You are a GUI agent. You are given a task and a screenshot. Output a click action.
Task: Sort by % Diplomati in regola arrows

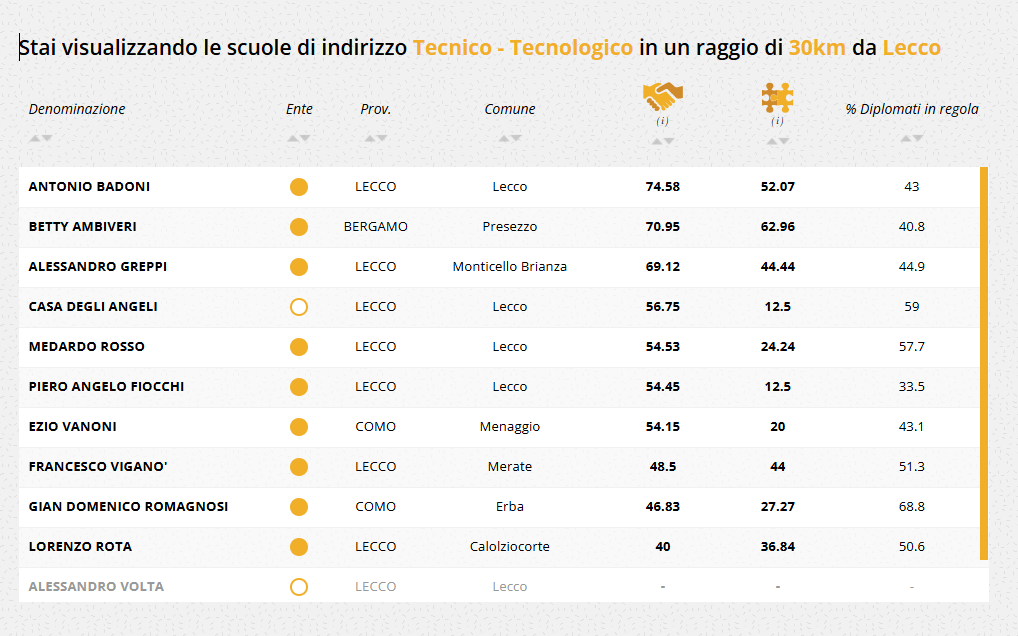point(911,138)
